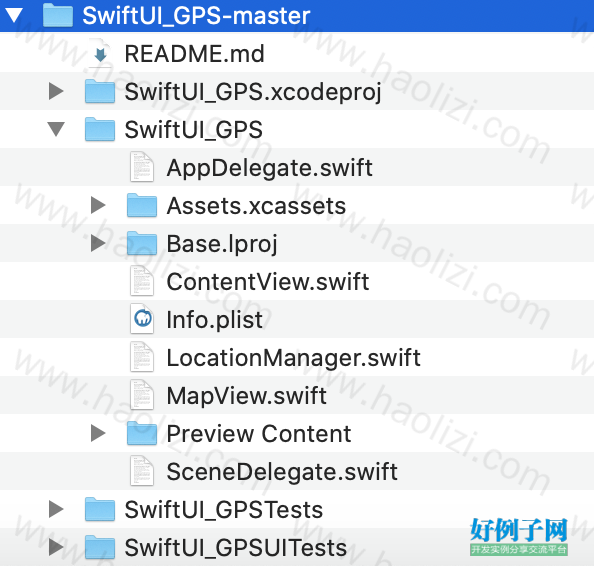Expand the Preview Content folder
Viewport: 594px width, 566px height.
[x=98, y=433]
